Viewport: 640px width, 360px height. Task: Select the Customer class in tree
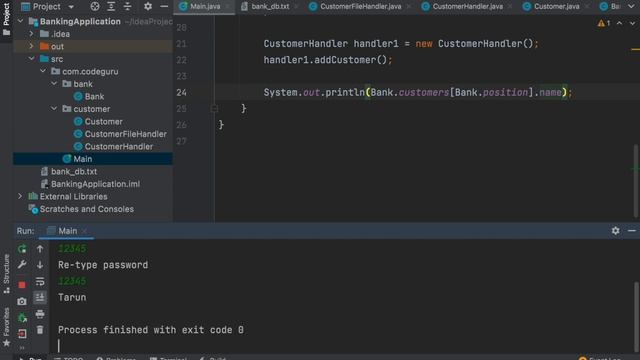click(x=98, y=121)
